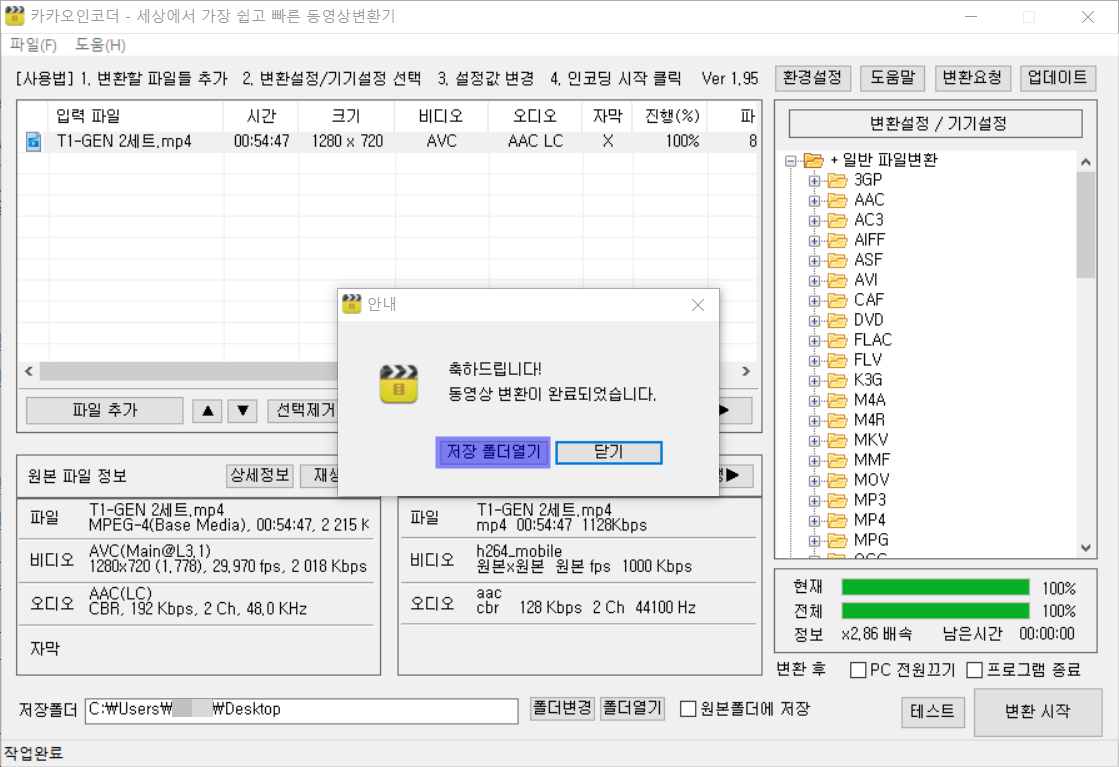1119x767 pixels.
Task: Select the T1-GEN 2세트.mp4 row name
Action: pos(123,141)
